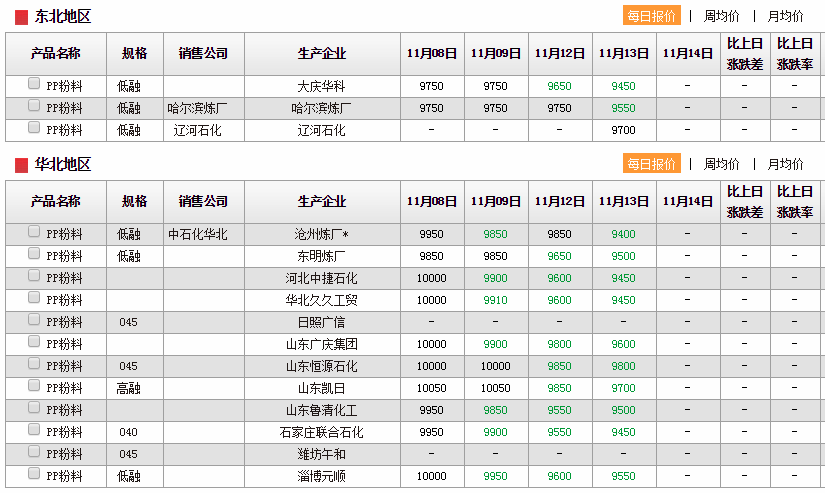Tick the 山东凯日 row checkbox

(x=34, y=386)
